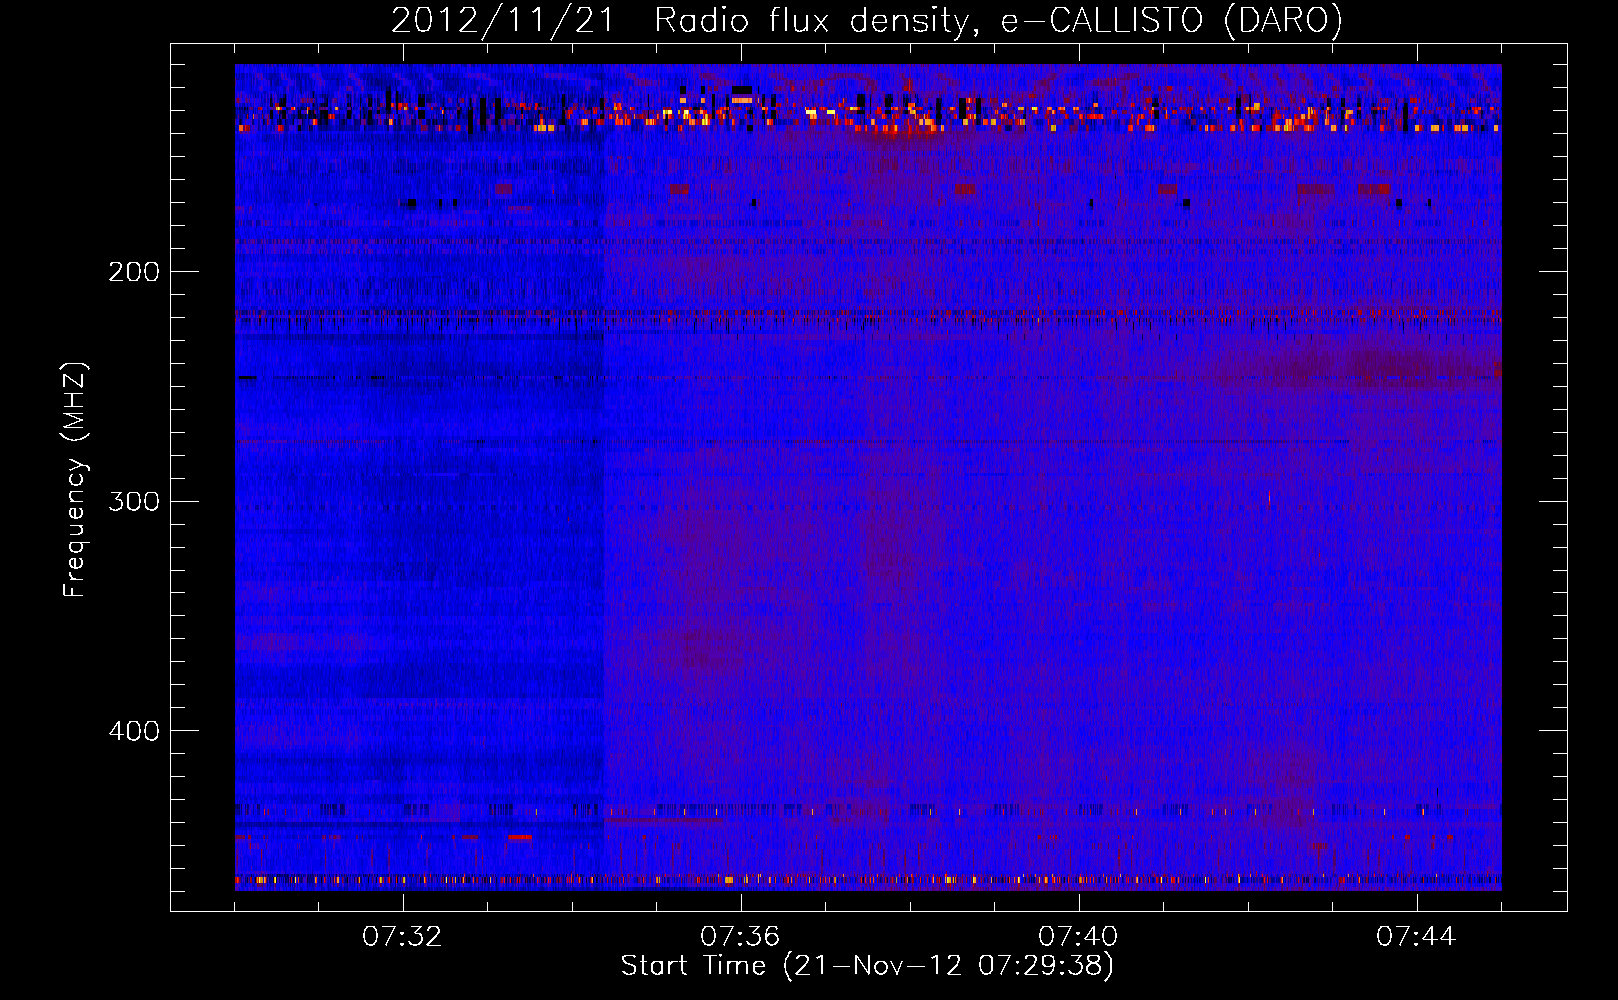
Task: Click the 200 frequency tick label
Action: tap(134, 272)
